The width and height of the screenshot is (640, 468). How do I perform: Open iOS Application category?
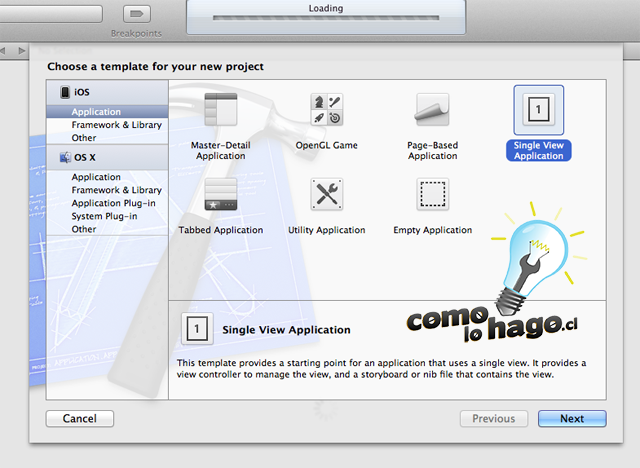point(96,112)
